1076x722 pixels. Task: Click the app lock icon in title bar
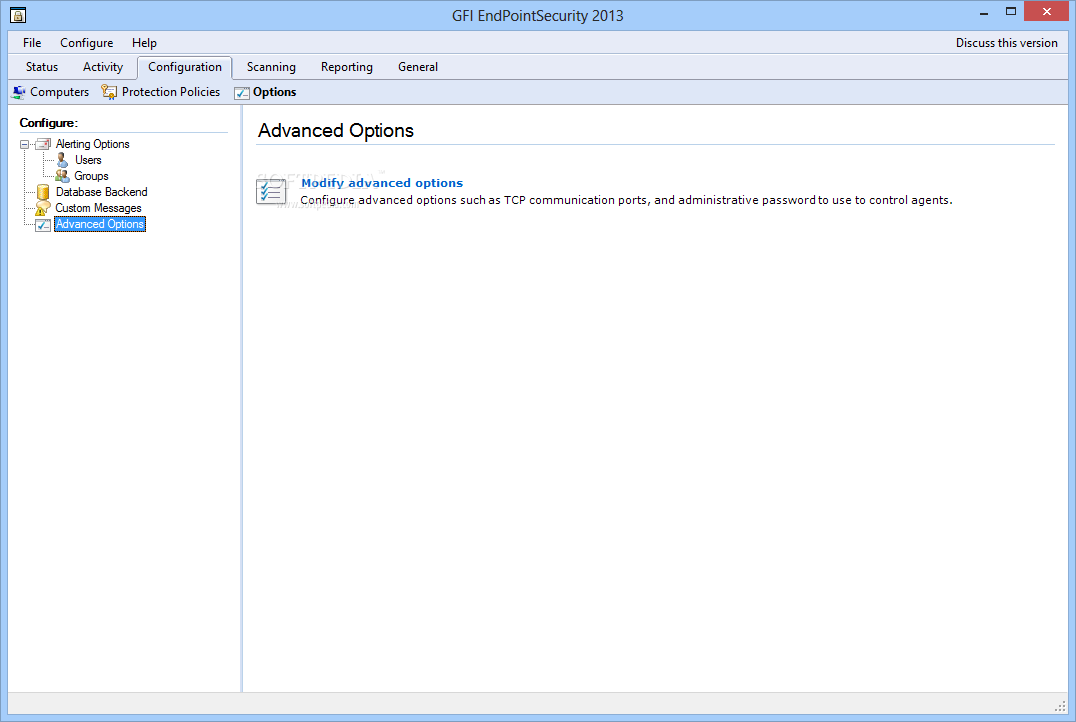[x=18, y=14]
